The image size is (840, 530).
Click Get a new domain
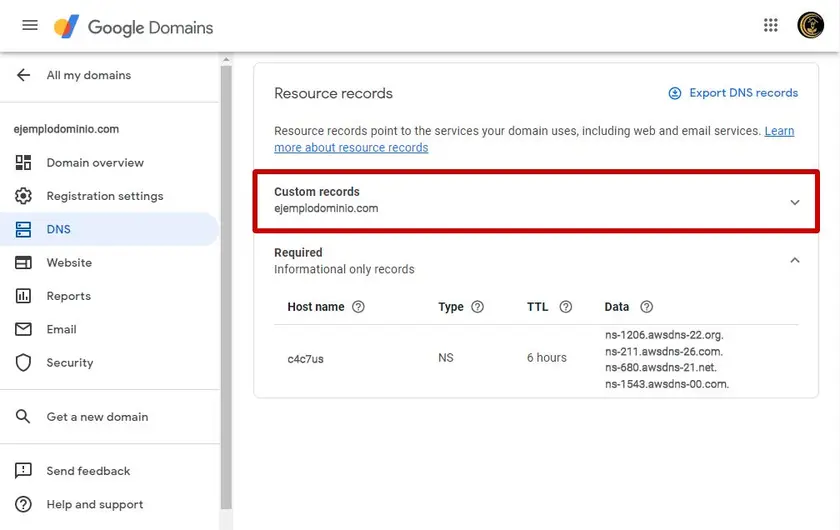click(x=98, y=416)
